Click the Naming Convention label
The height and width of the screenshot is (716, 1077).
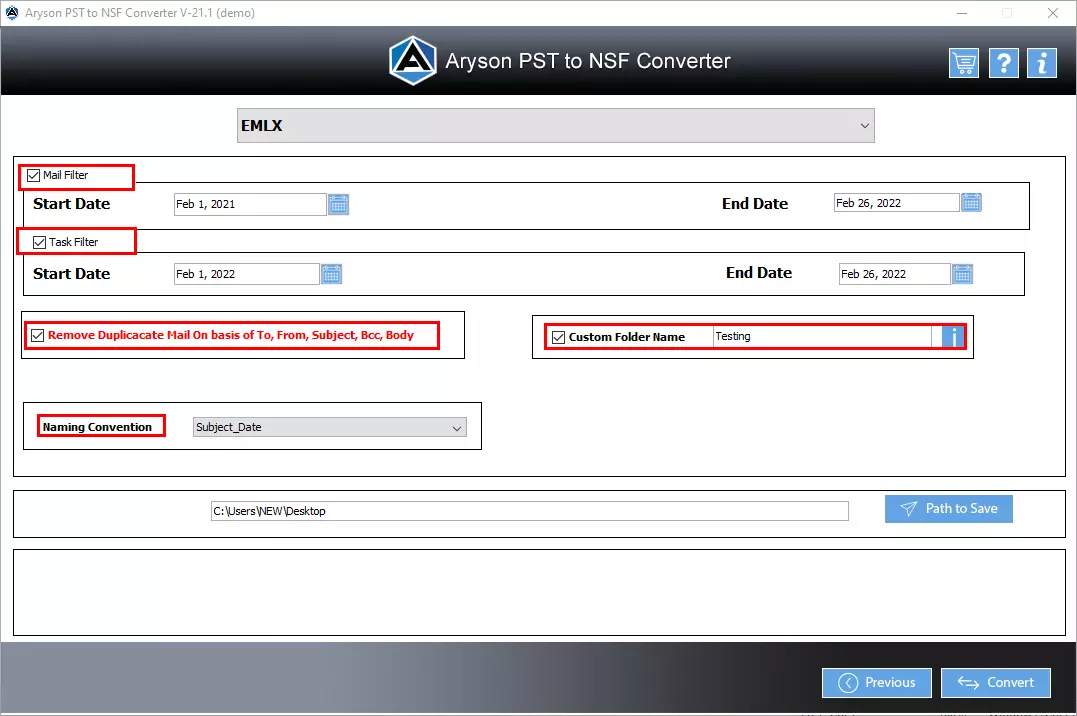pos(98,427)
